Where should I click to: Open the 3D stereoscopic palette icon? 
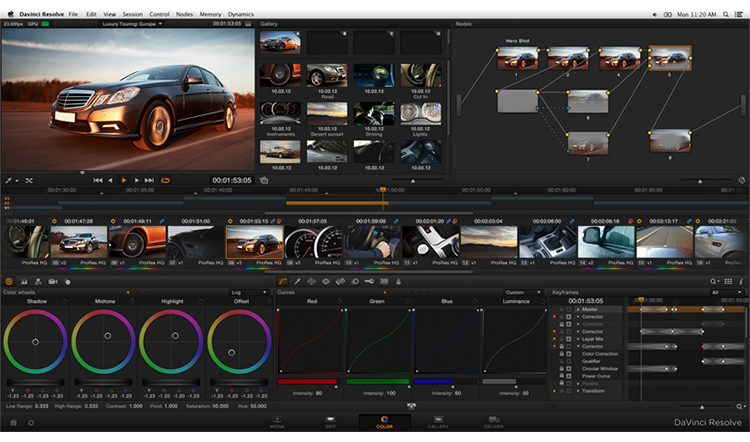click(384, 281)
